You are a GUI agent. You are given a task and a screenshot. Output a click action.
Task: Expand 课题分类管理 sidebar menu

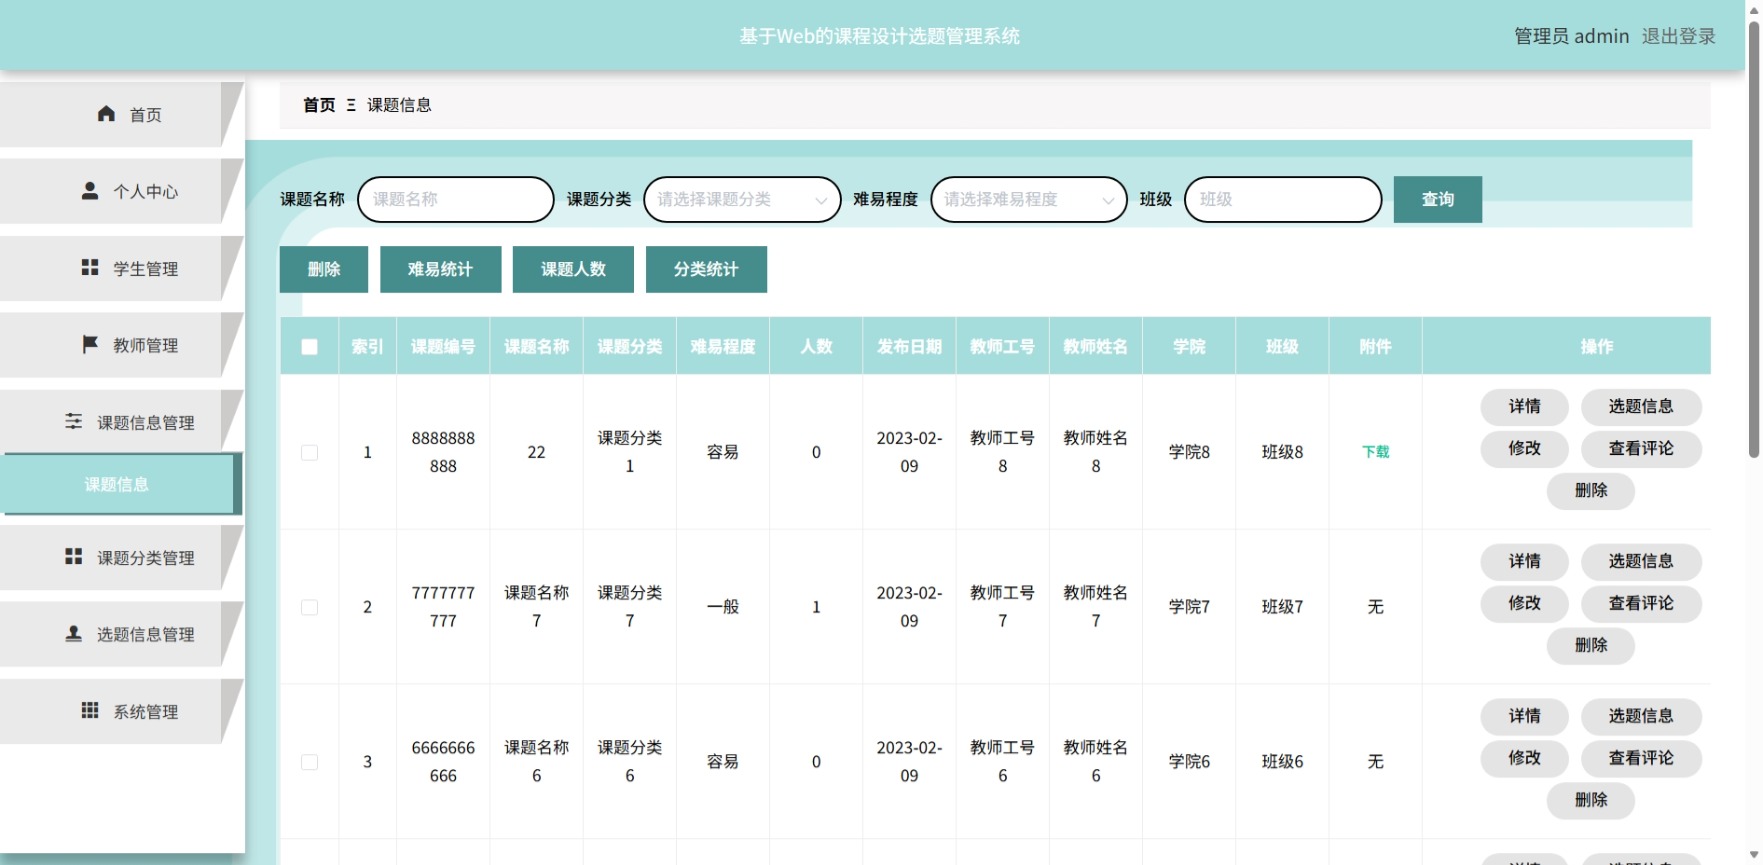pos(122,557)
